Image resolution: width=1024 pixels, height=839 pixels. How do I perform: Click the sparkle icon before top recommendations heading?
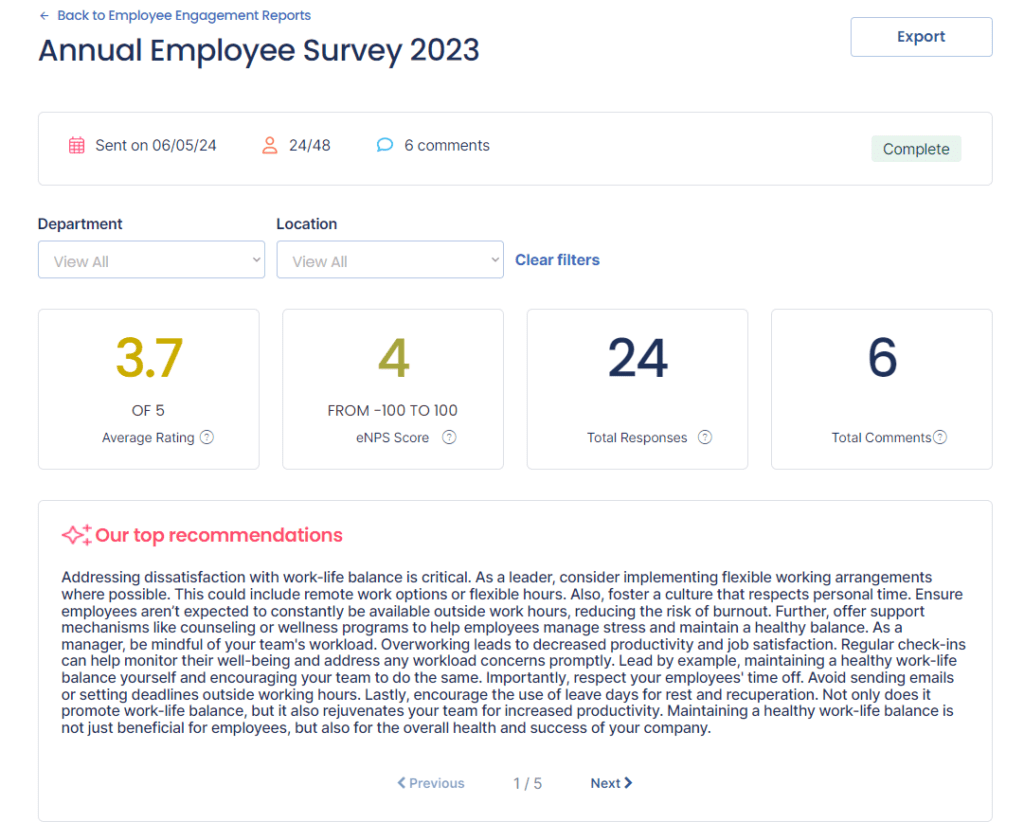point(77,535)
